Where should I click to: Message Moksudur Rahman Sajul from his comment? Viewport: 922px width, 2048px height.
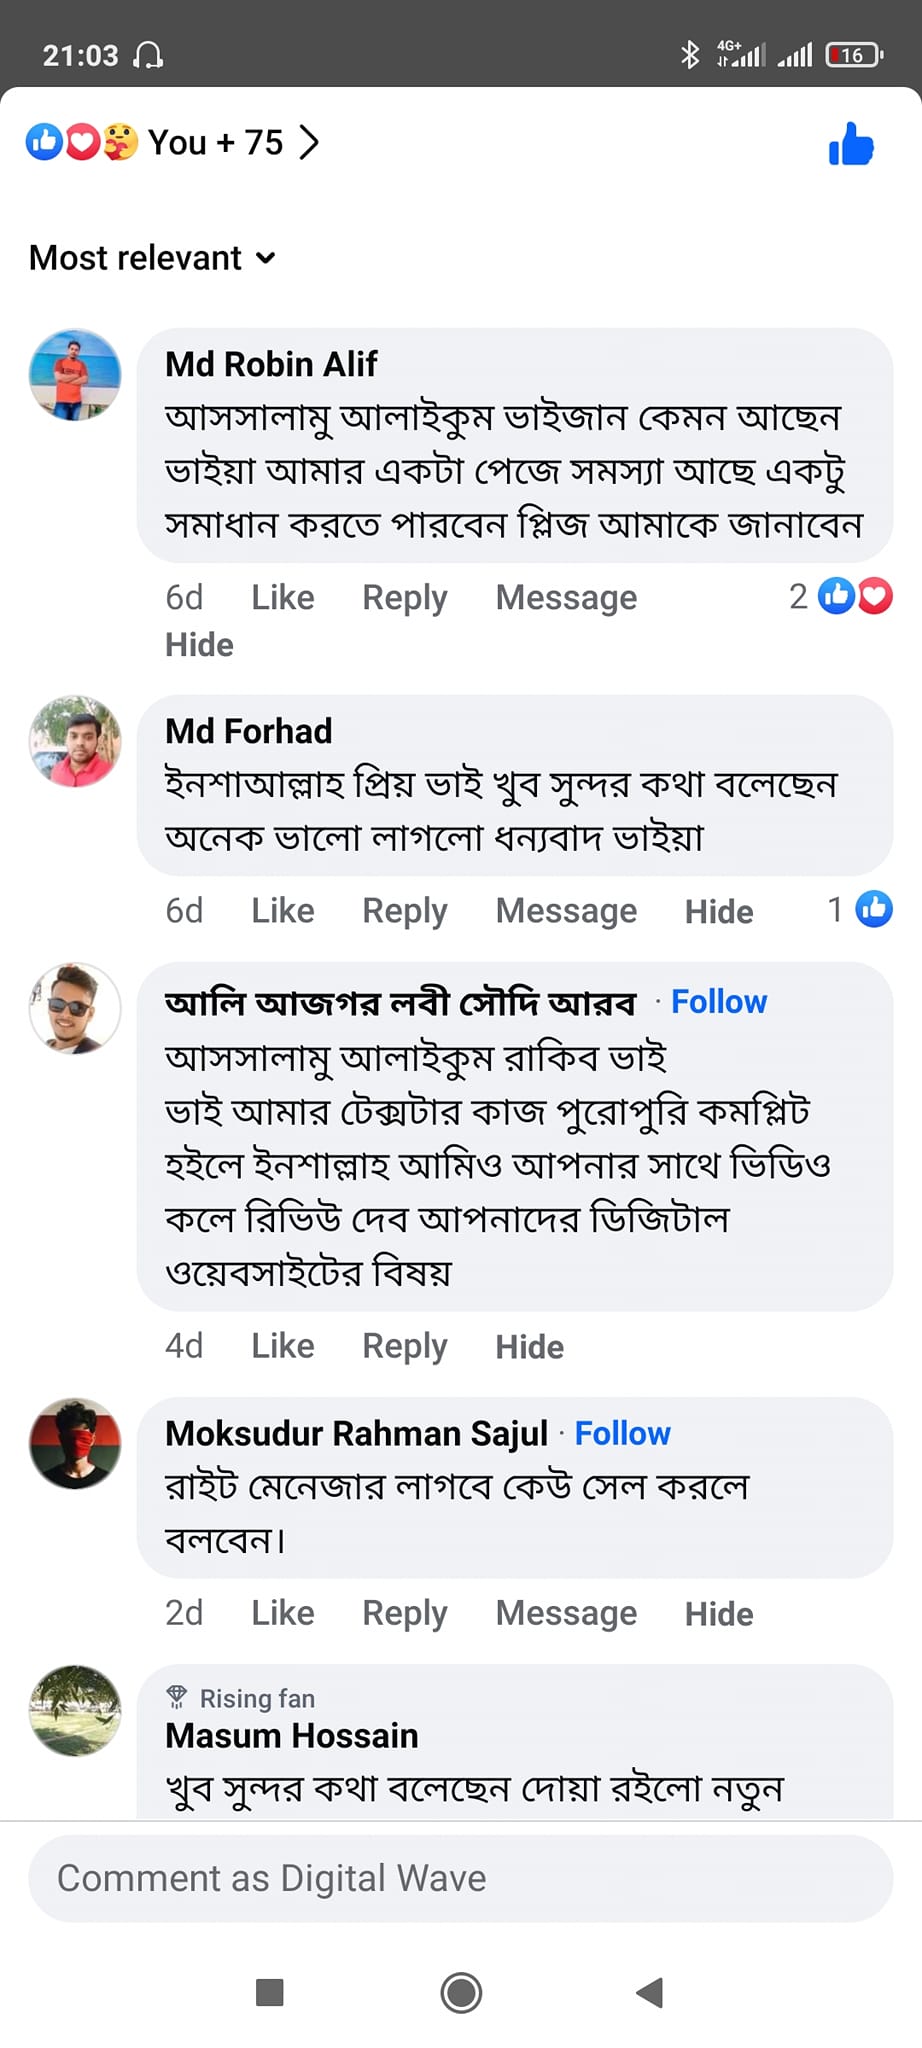566,1613
